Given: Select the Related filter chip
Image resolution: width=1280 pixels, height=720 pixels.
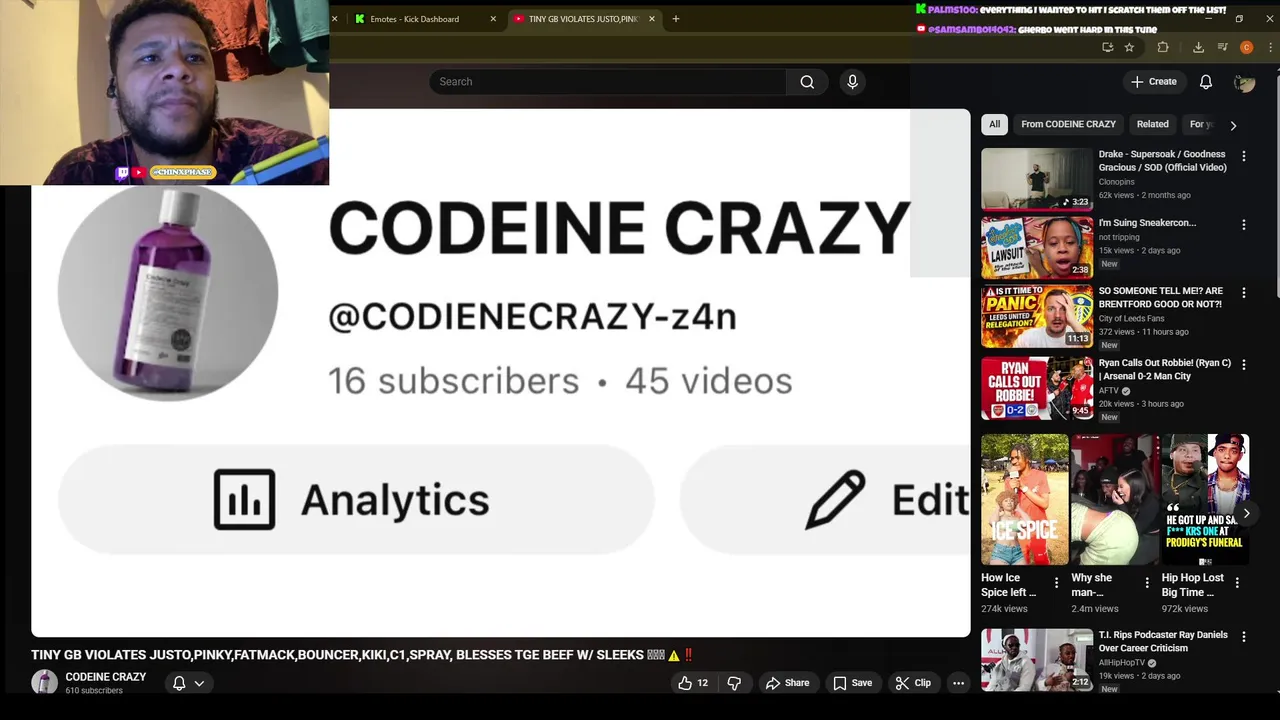Looking at the screenshot, I should pyautogui.click(x=1152, y=124).
